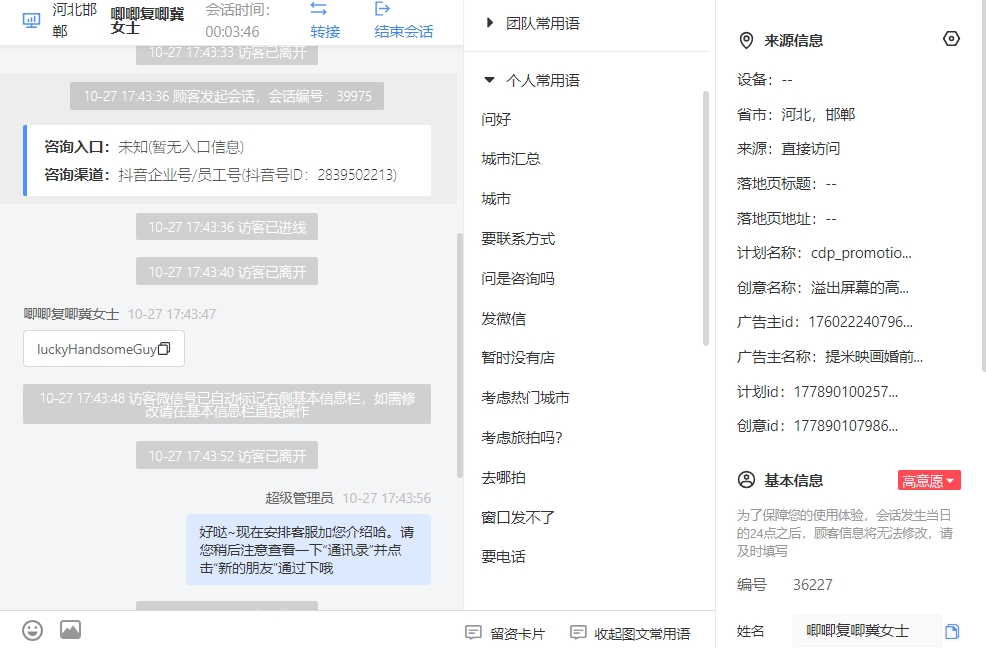Click the 咨询入口 未知 info line
Image resolution: width=986 pixels, height=648 pixels.
tap(144, 147)
